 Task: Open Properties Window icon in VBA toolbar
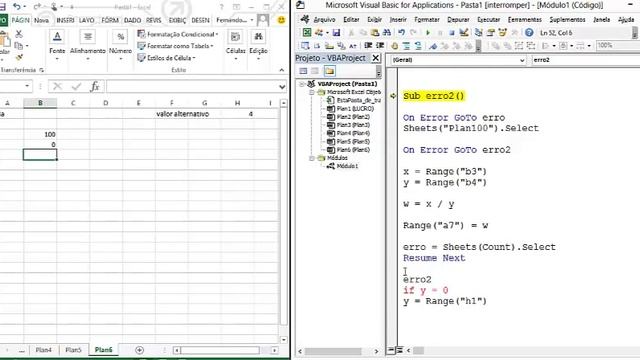pos(491,33)
